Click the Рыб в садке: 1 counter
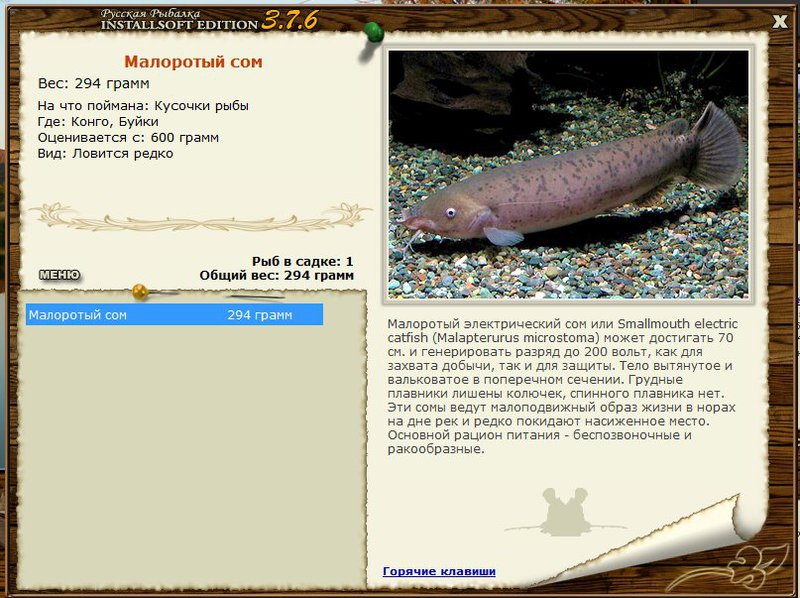Viewport: 800px width, 598px height. pos(303,262)
